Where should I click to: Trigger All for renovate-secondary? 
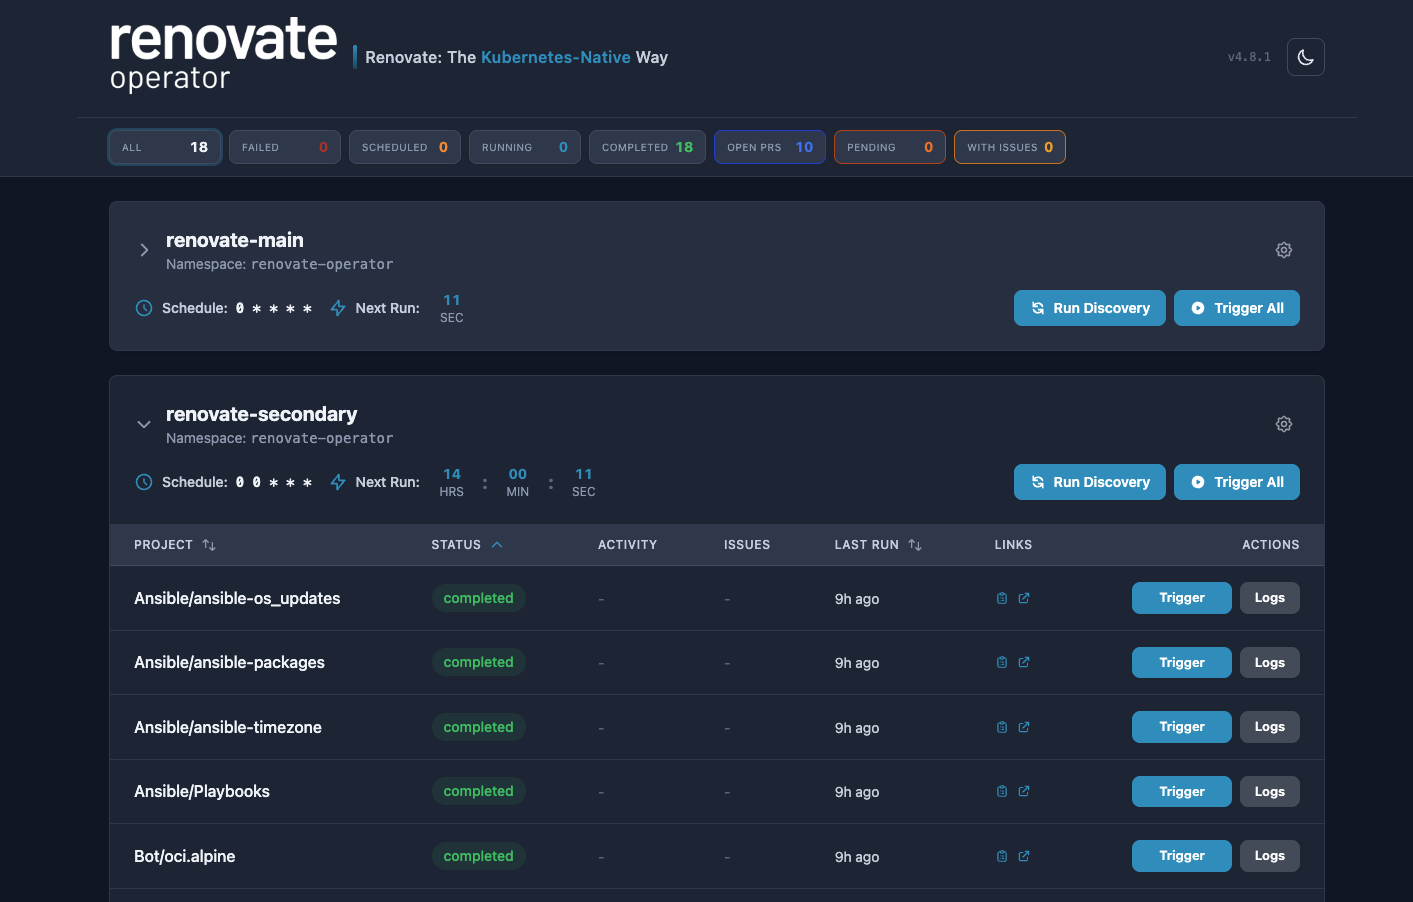[x=1237, y=482]
